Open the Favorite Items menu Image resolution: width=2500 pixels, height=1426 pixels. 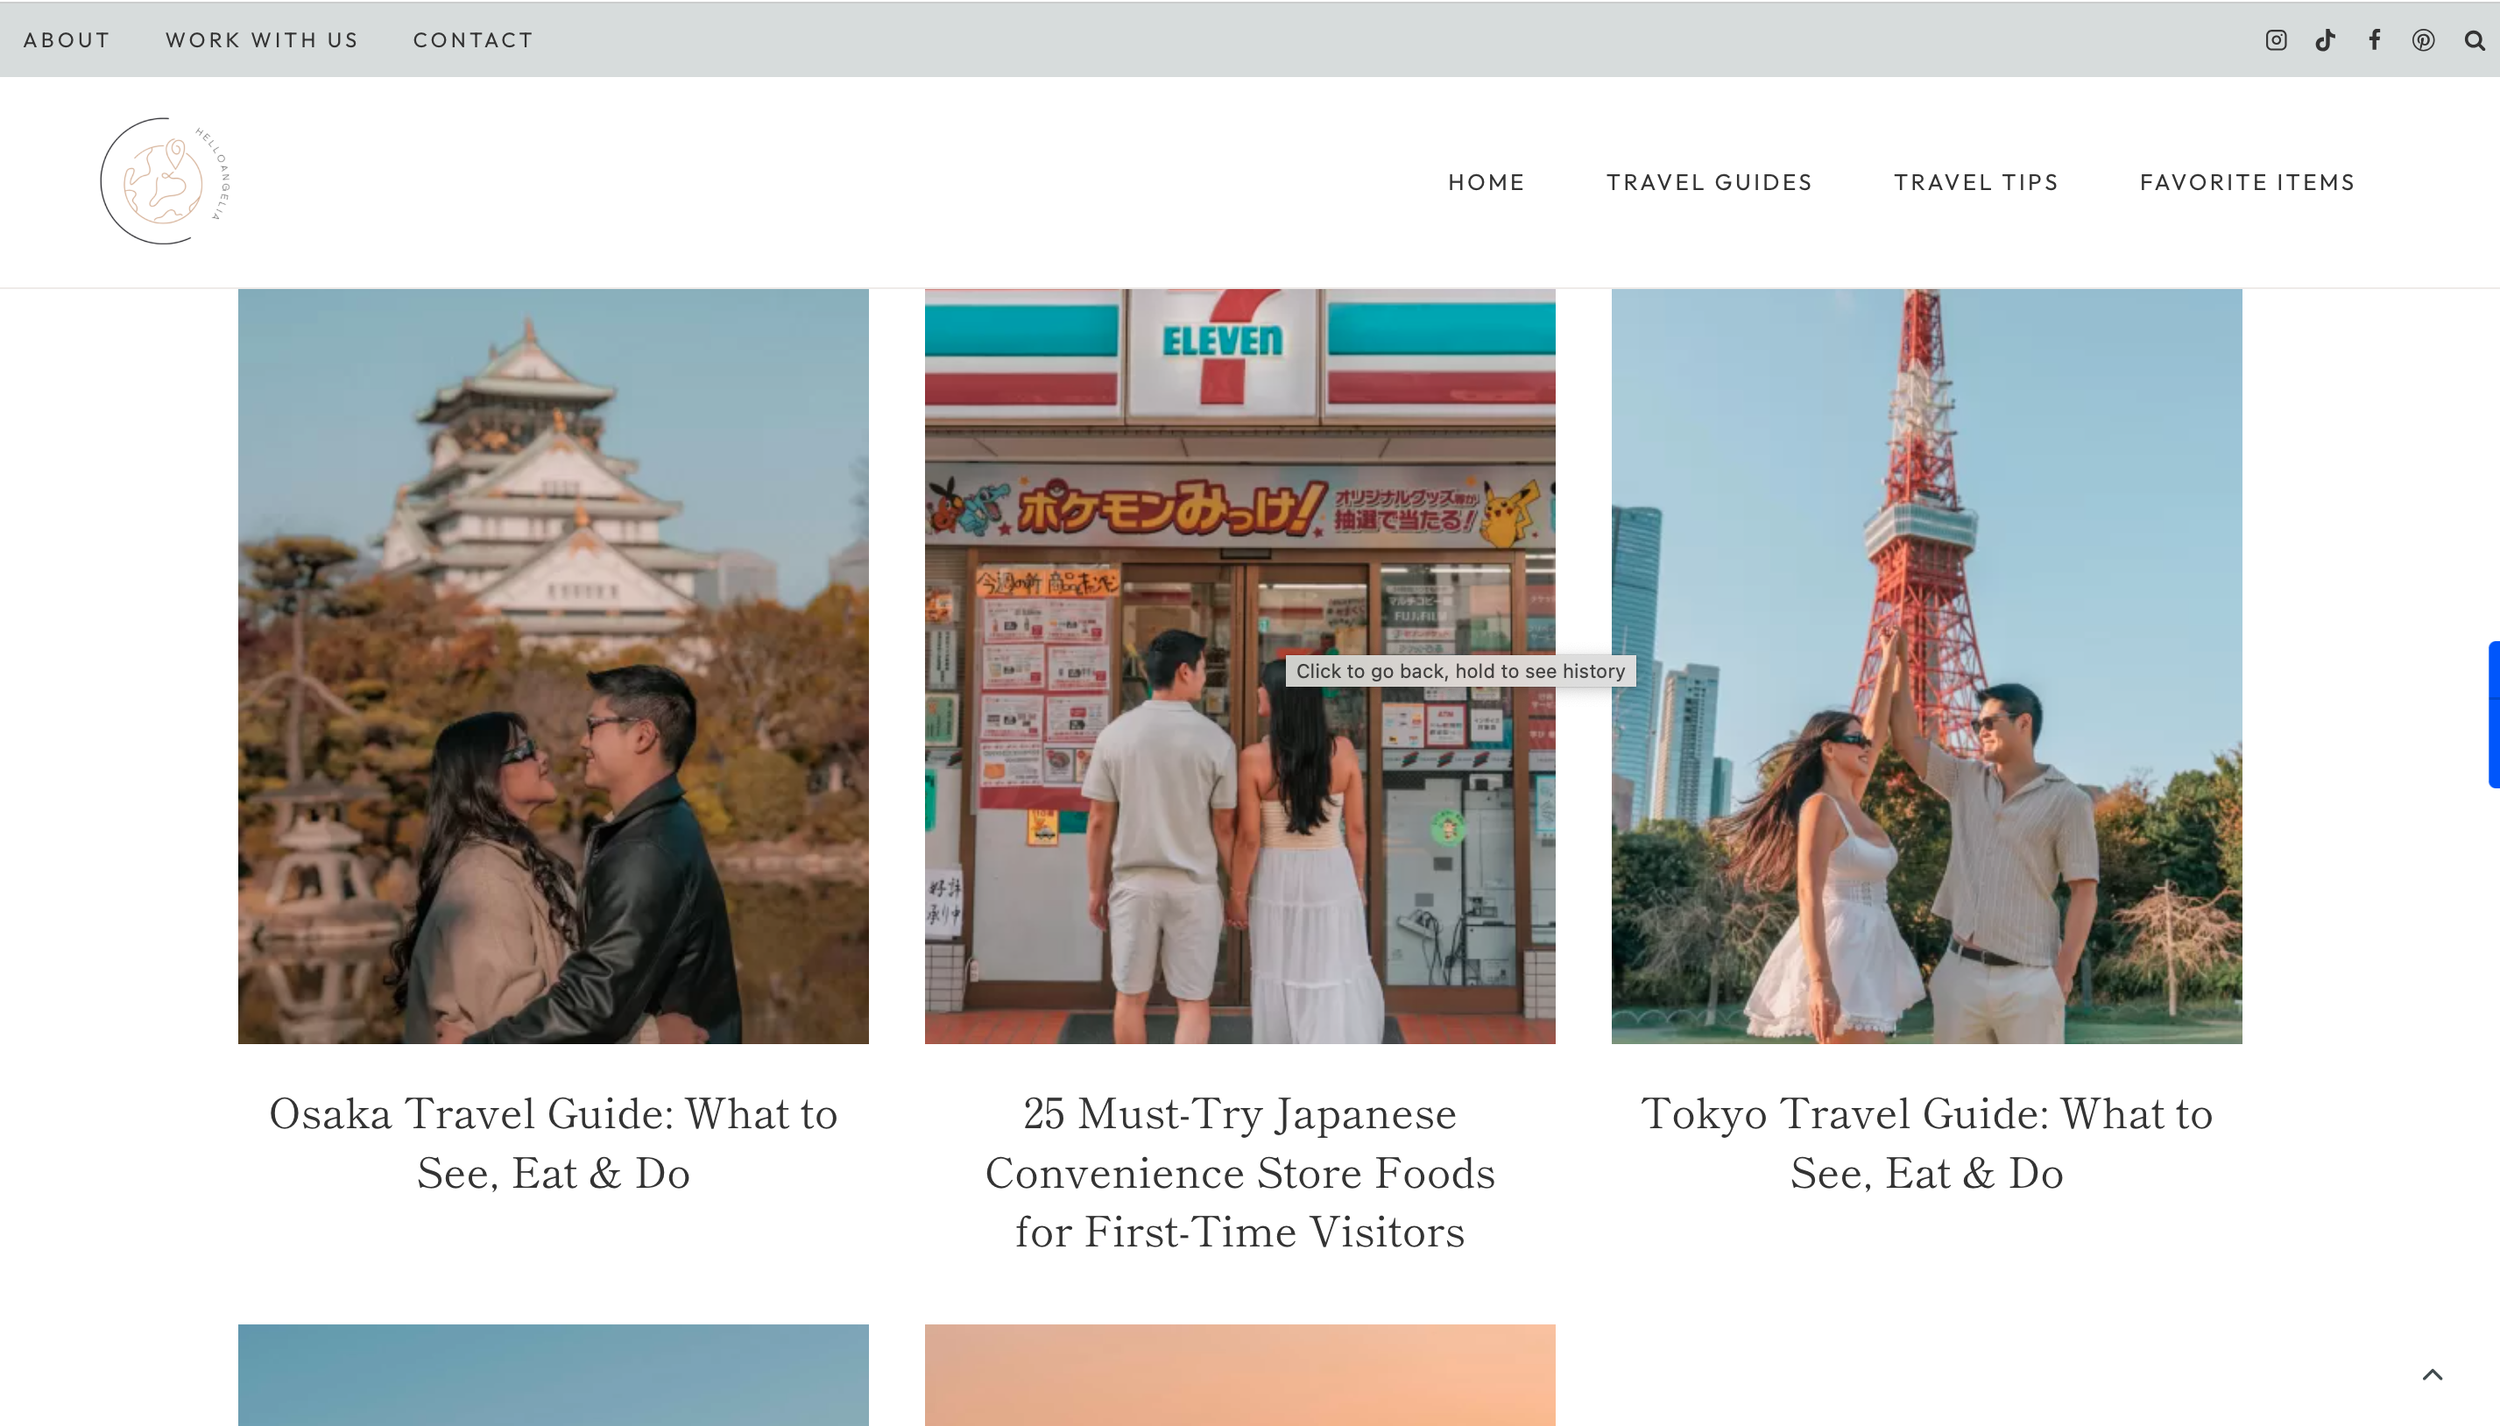click(2247, 182)
